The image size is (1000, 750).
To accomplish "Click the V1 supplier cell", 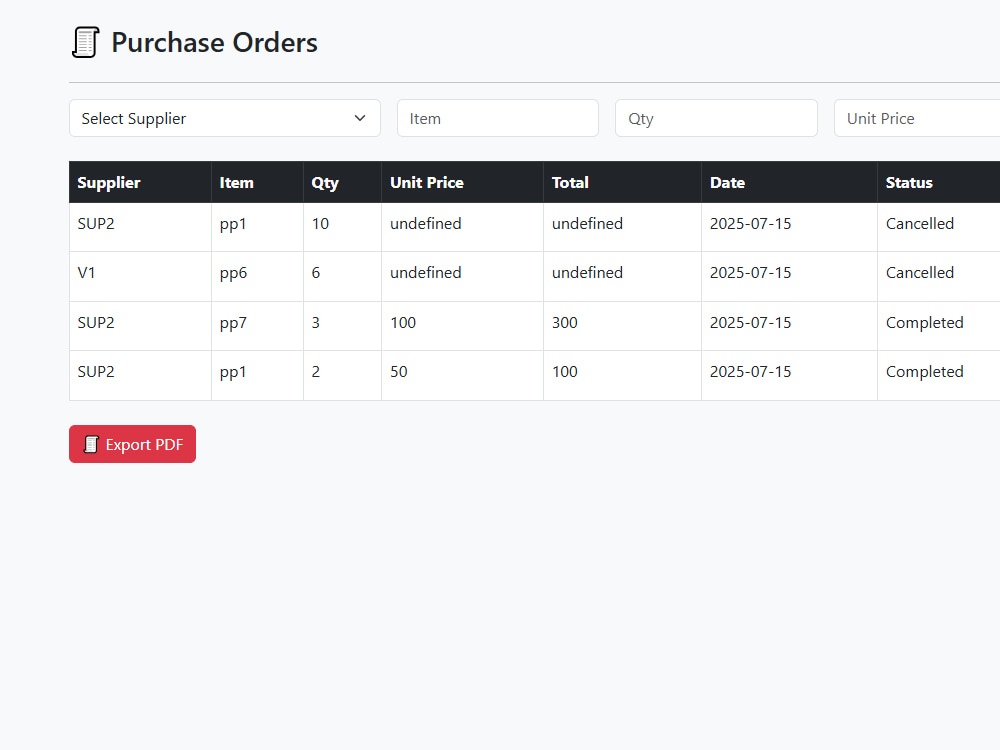I will (140, 276).
